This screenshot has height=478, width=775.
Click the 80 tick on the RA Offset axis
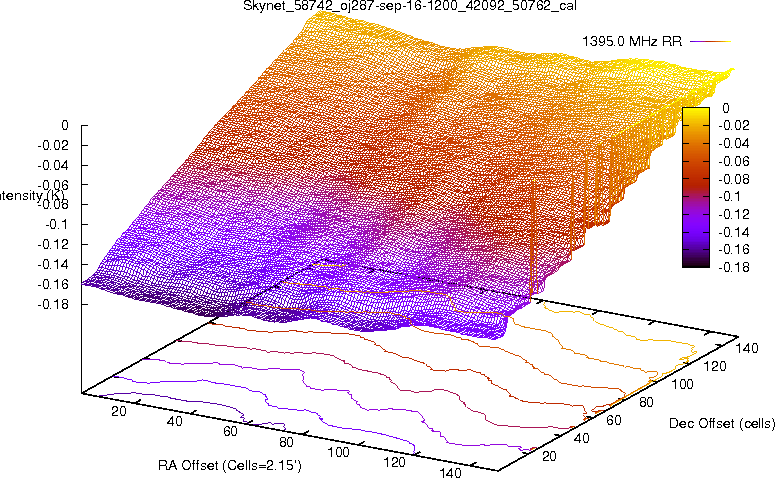286,441
